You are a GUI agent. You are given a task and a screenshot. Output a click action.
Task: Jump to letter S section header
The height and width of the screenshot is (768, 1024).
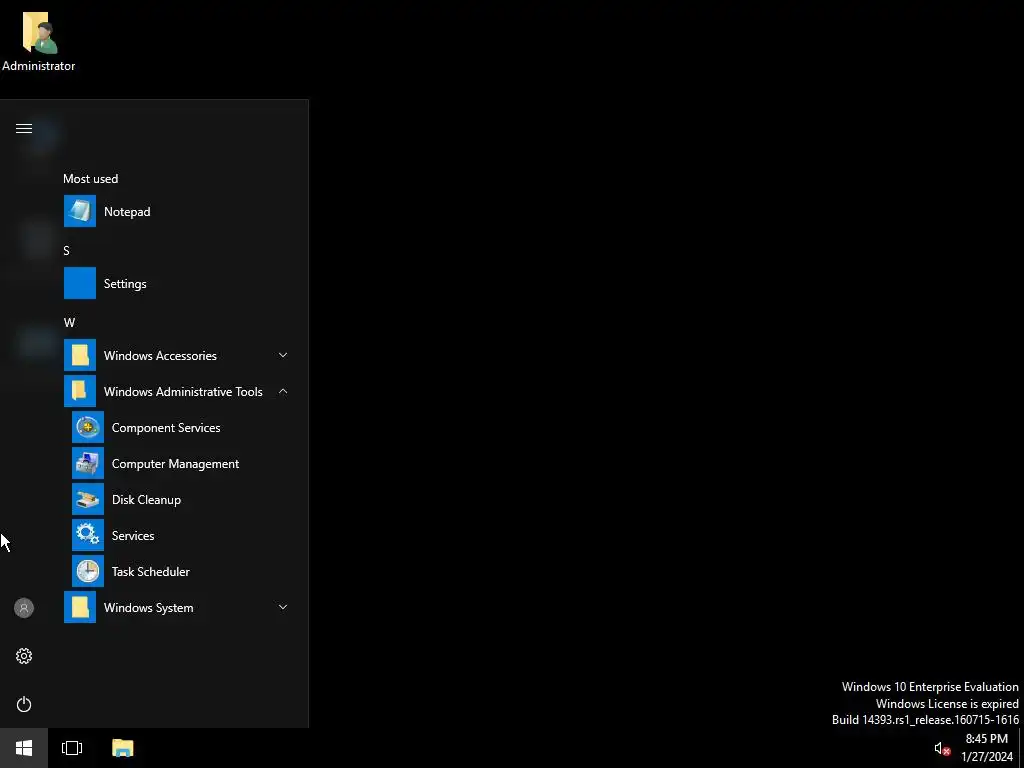point(66,250)
